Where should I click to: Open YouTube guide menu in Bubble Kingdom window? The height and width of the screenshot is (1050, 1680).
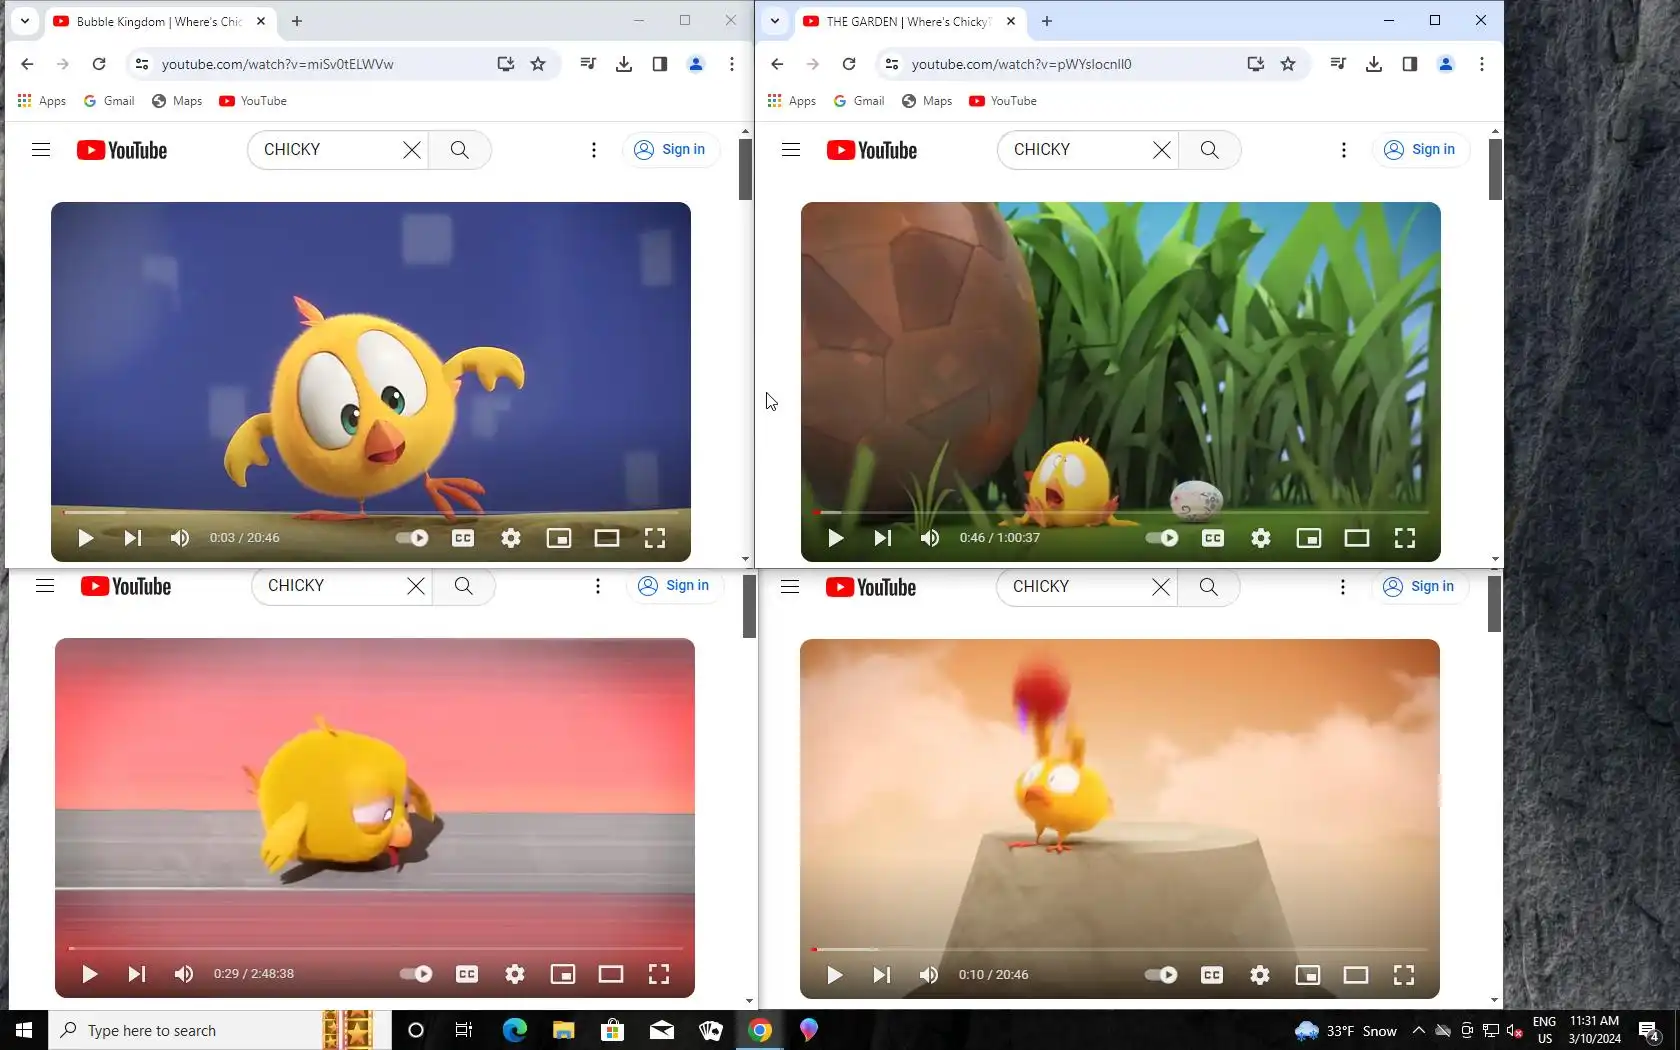point(41,150)
